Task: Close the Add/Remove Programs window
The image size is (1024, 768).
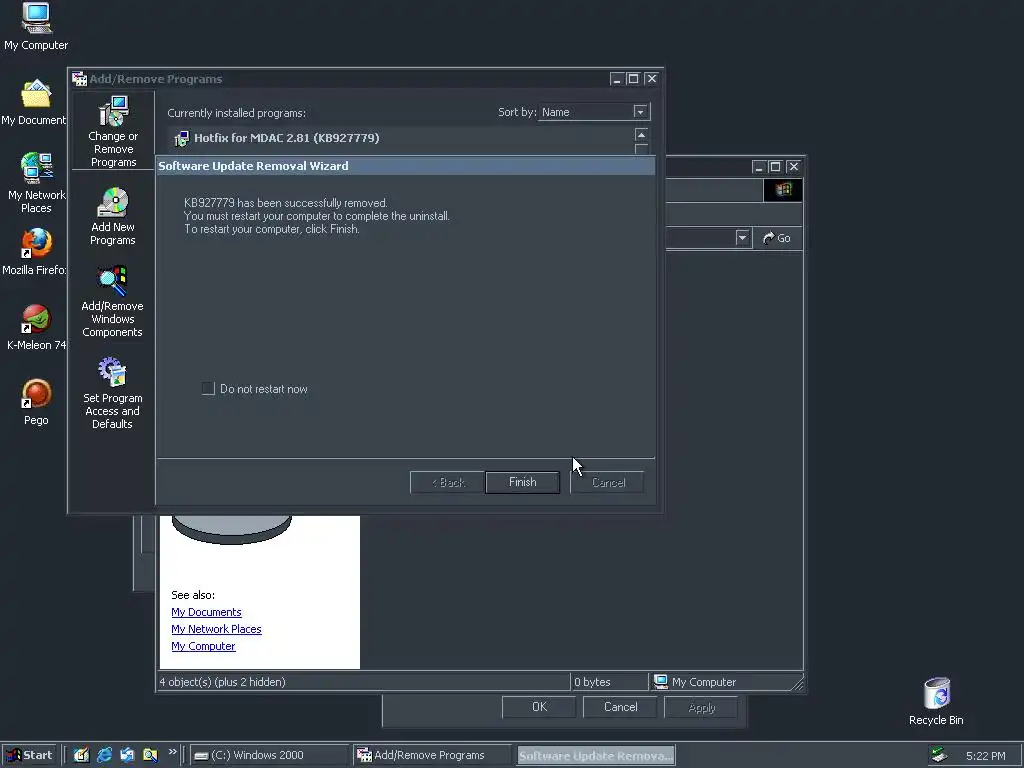Action: click(x=651, y=78)
